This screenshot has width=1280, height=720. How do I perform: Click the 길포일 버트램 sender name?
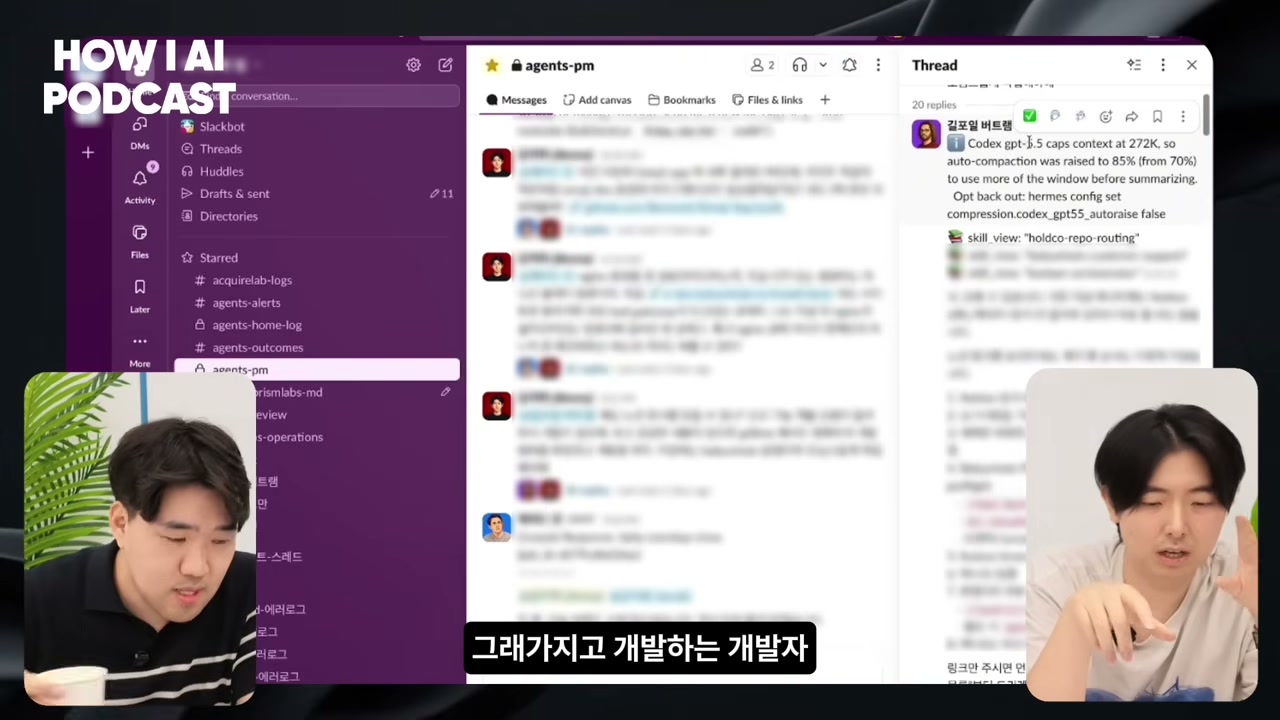tap(979, 125)
